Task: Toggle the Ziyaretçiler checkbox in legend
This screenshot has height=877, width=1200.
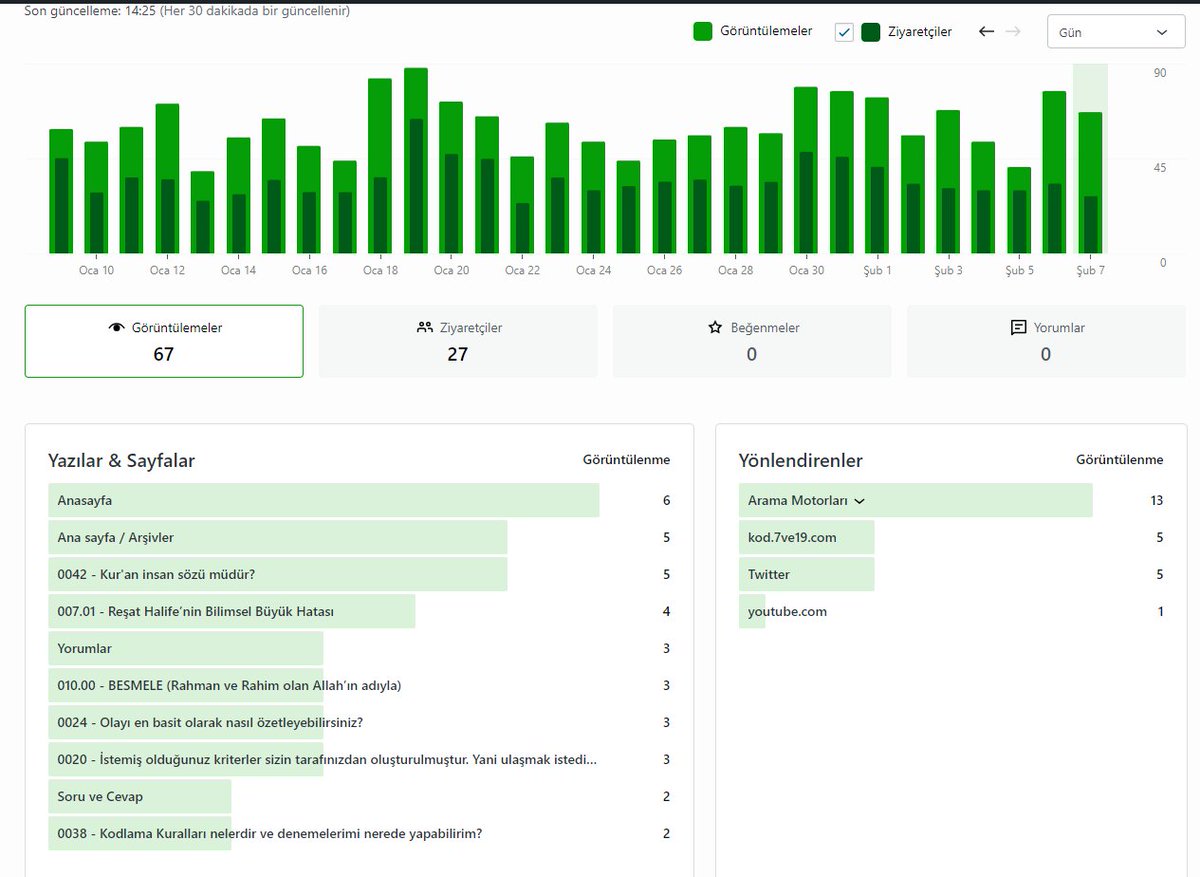Action: (x=844, y=32)
